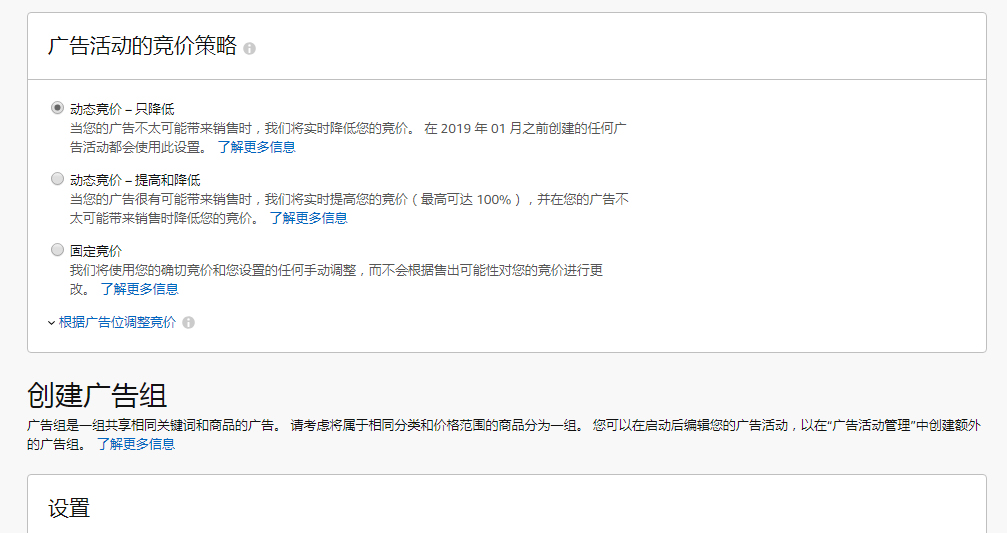Viewport: 1007px width, 533px height.
Task: Click the 固定竞价 label text
Action: click(x=96, y=251)
